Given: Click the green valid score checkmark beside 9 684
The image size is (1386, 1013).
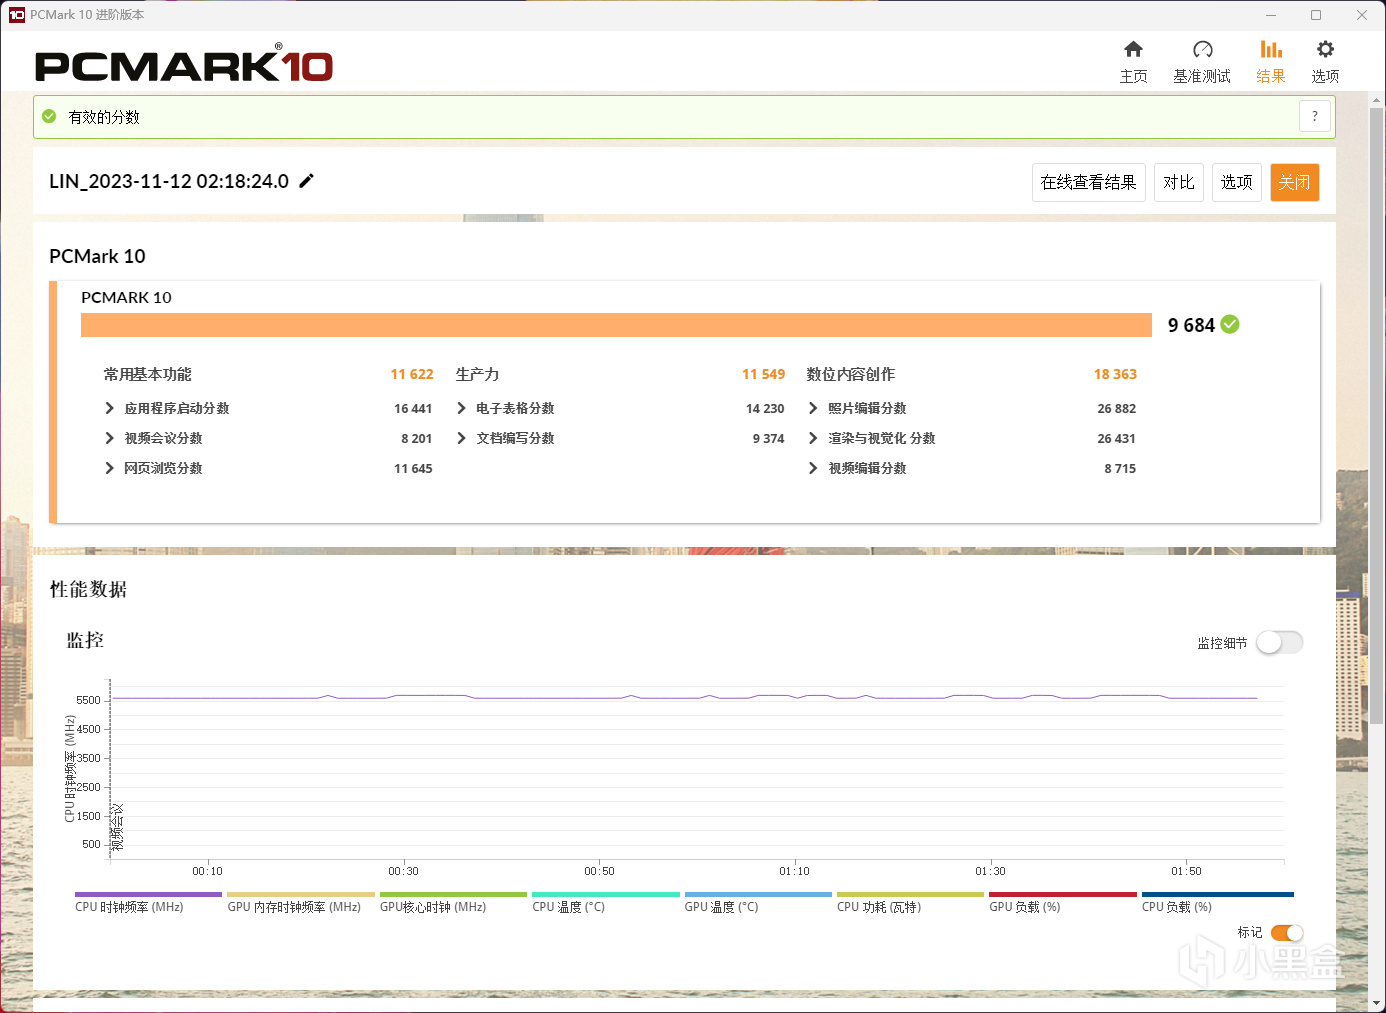Looking at the screenshot, I should [x=1230, y=324].
